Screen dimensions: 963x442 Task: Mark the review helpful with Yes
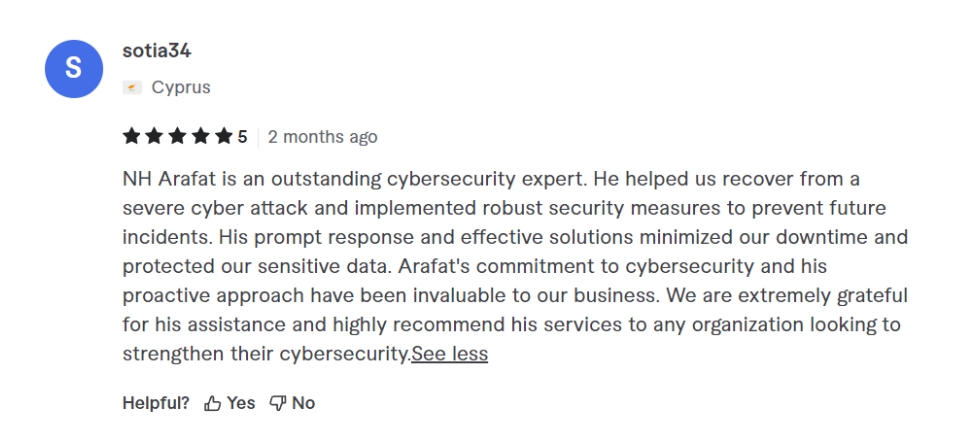coord(241,403)
